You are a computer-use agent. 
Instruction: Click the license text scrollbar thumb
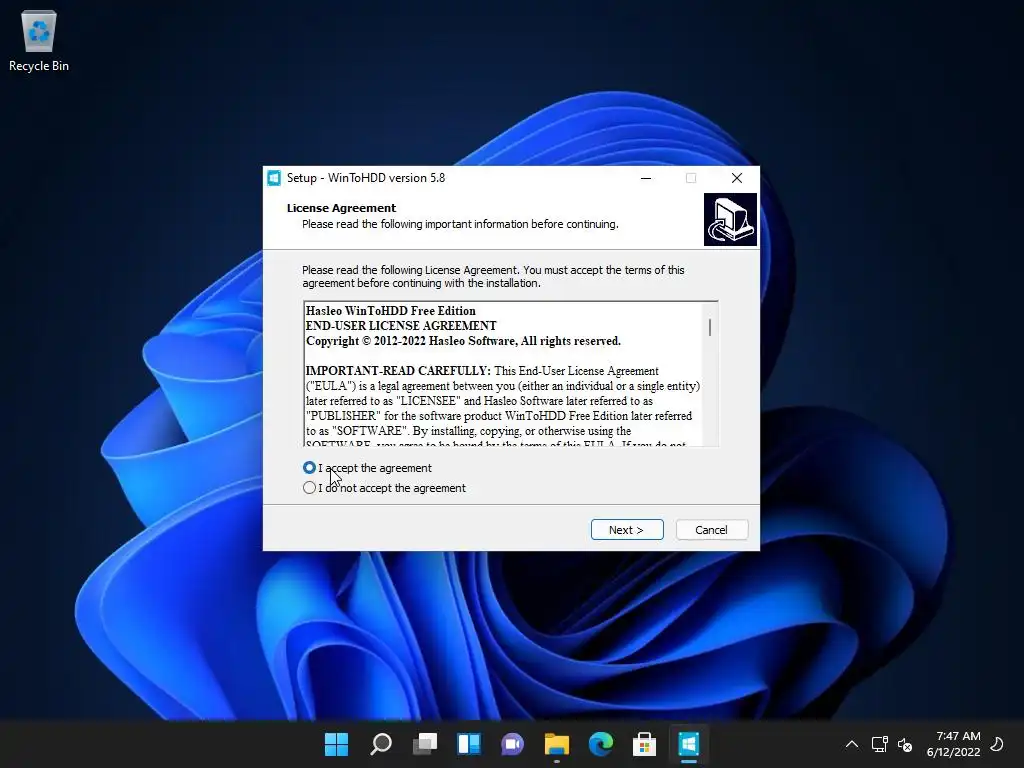click(710, 327)
